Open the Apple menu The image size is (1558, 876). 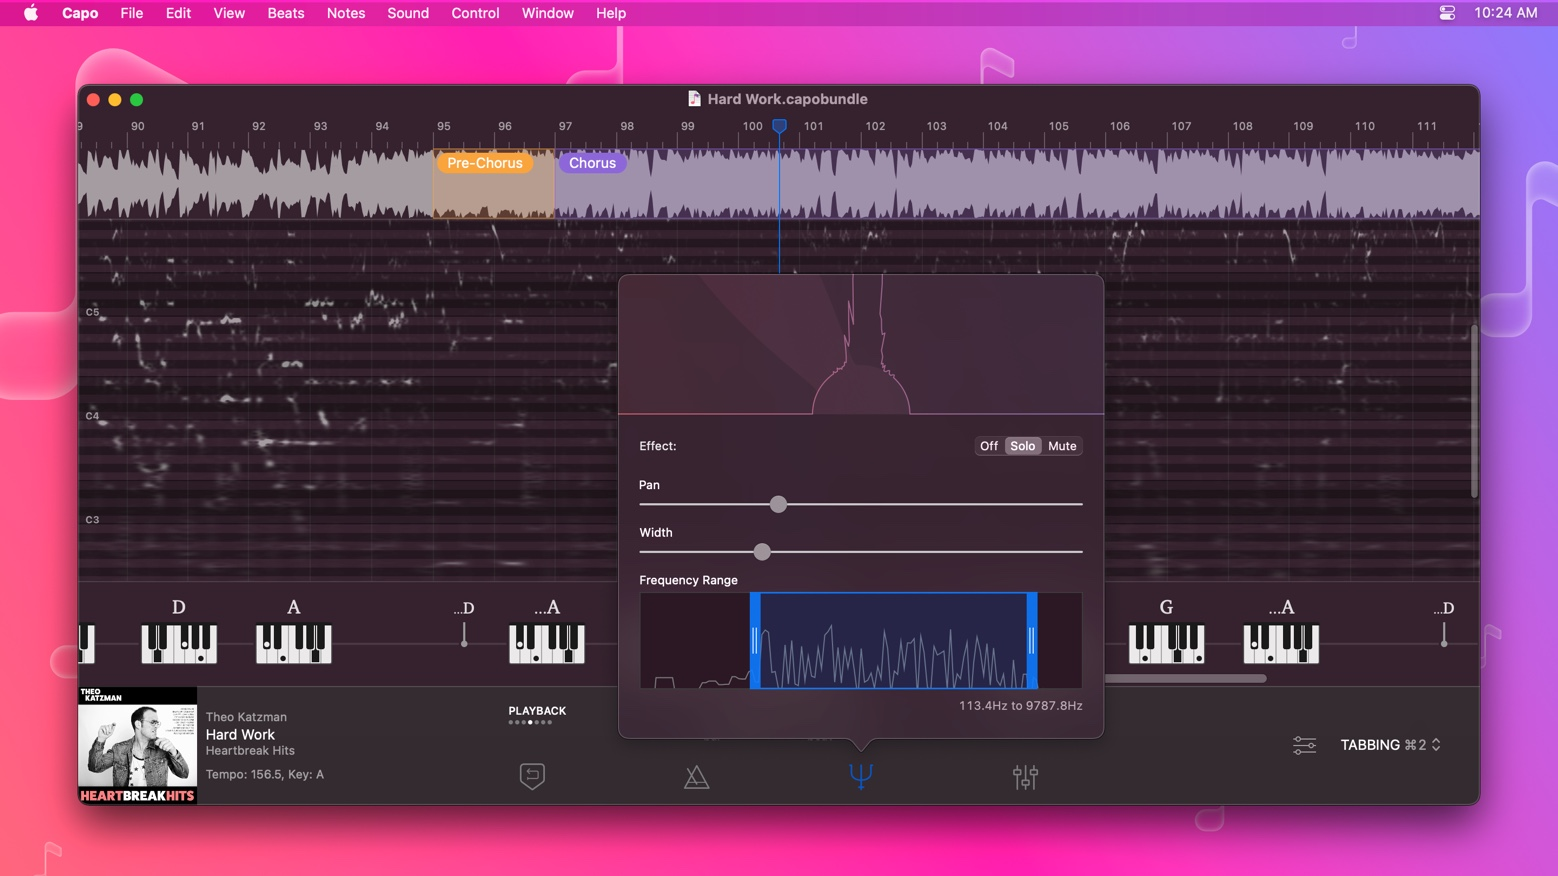[31, 13]
